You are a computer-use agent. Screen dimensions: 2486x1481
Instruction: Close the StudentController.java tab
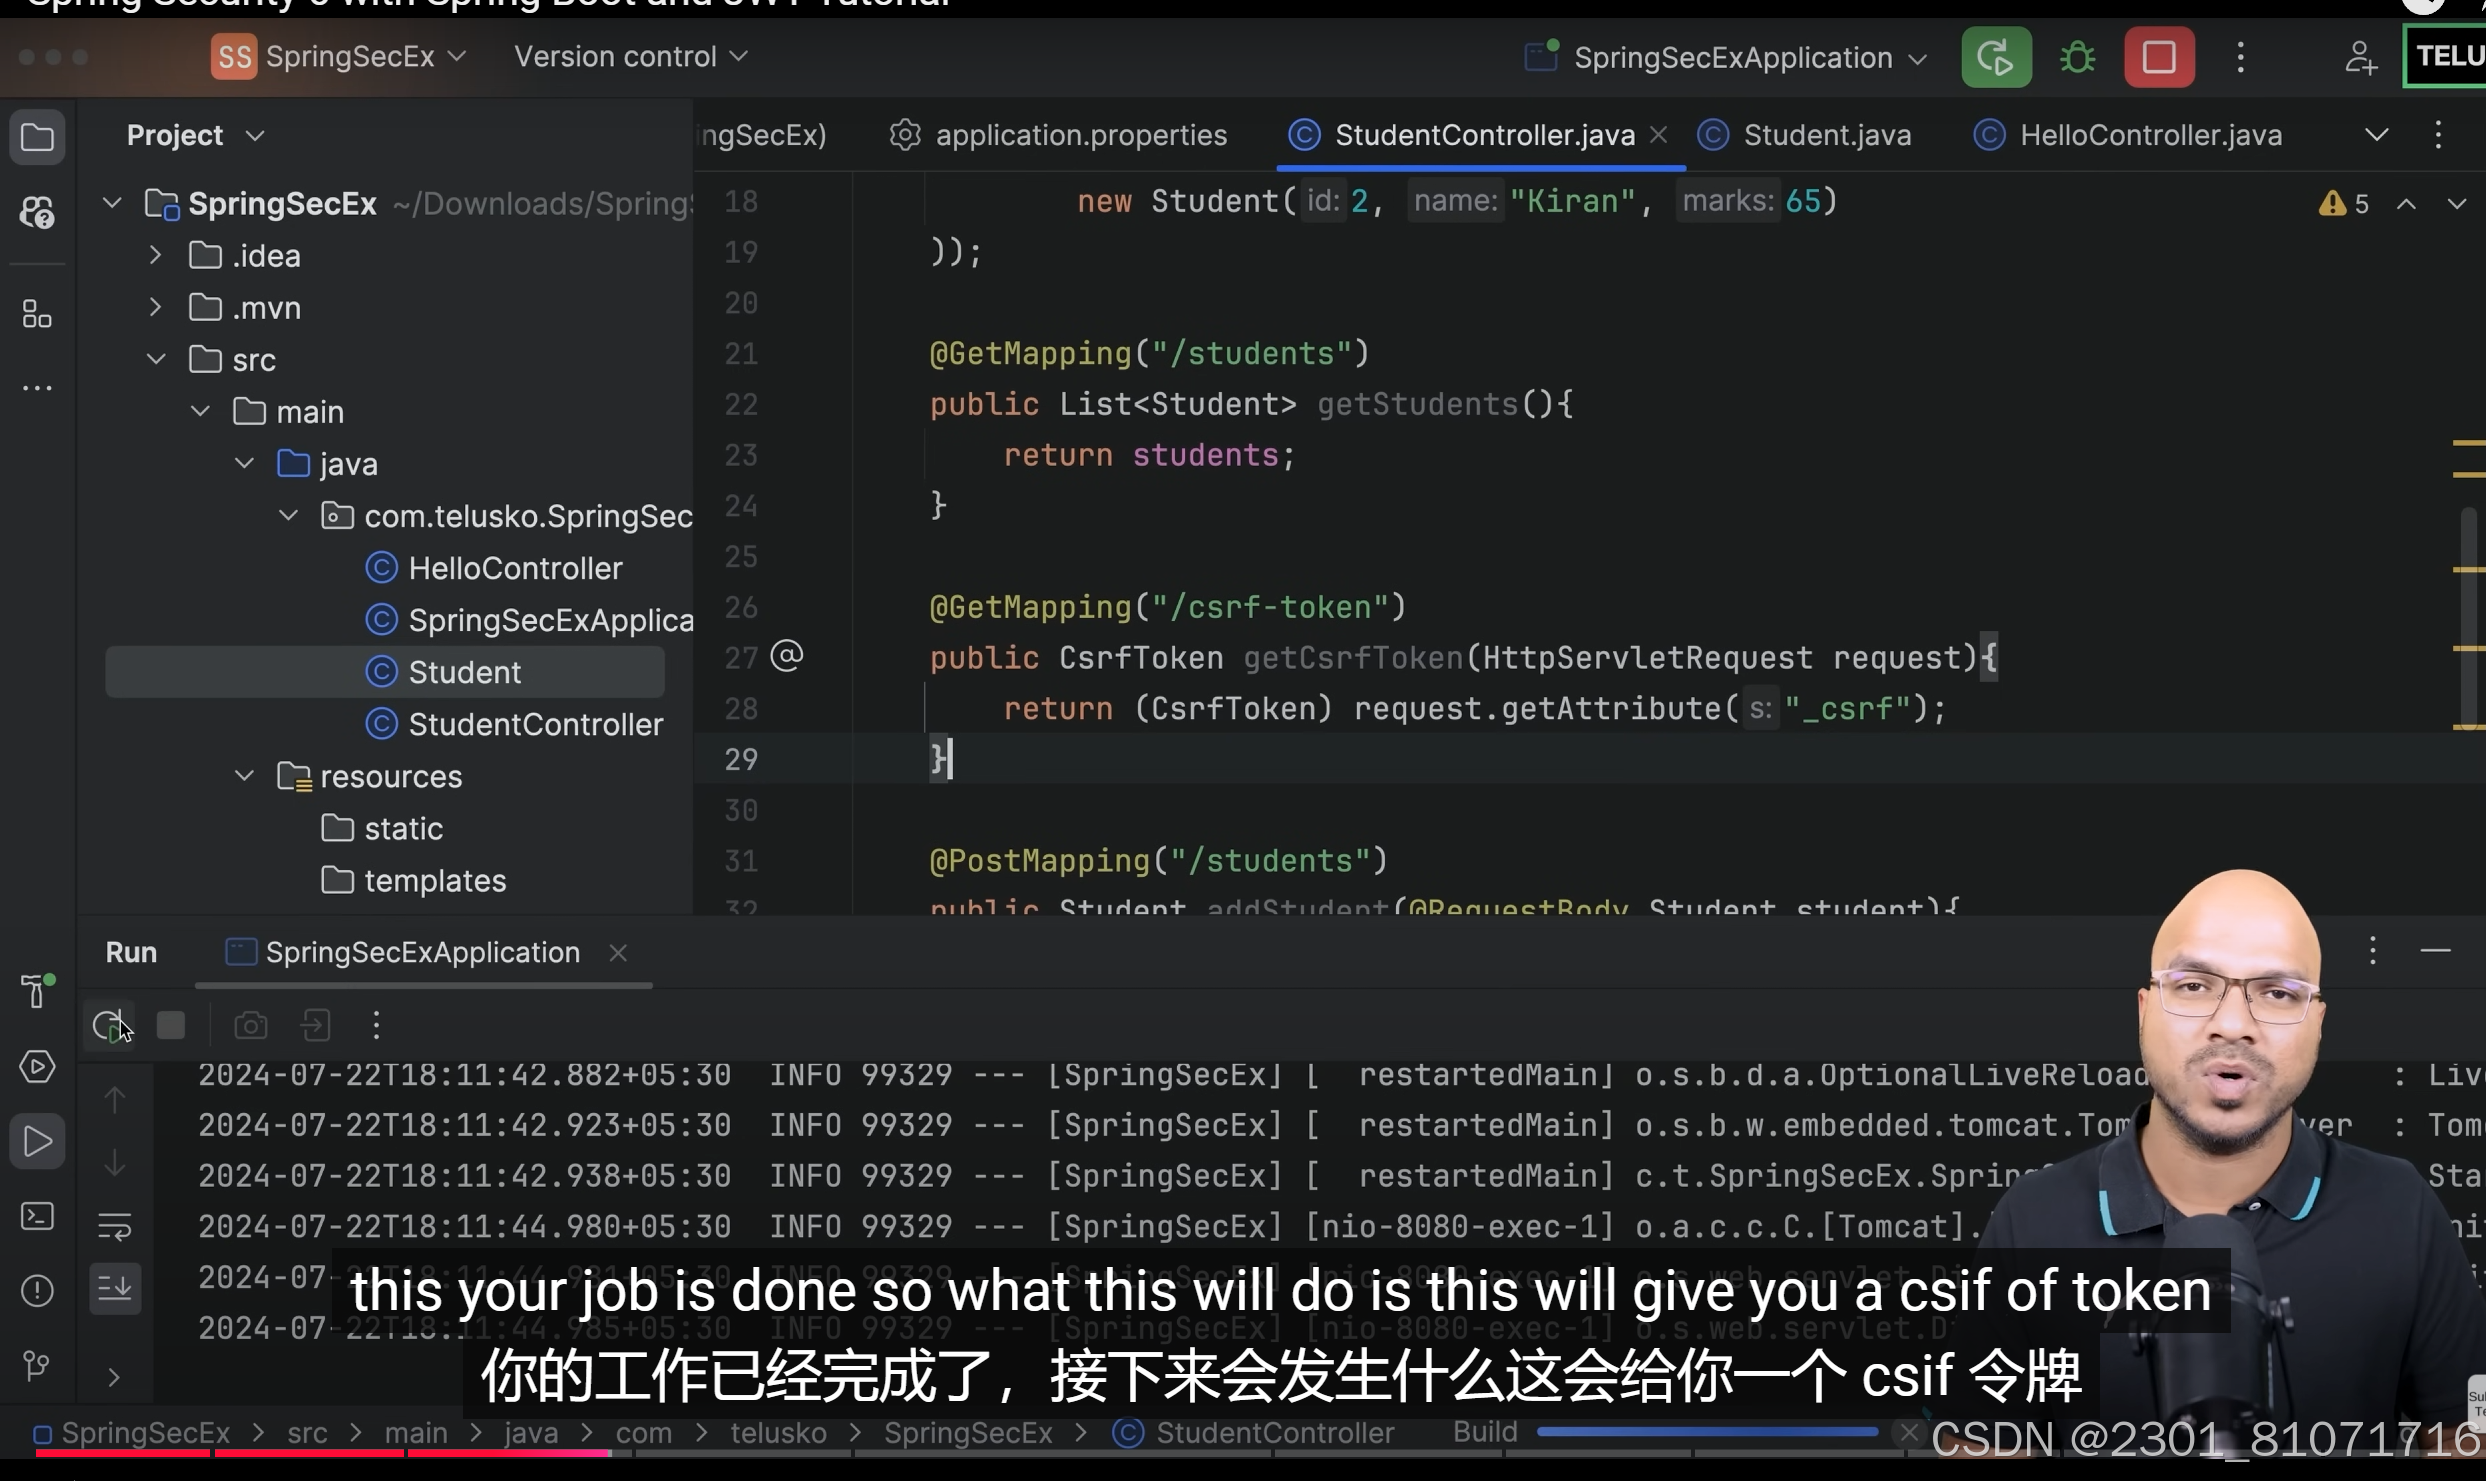[x=1660, y=134]
